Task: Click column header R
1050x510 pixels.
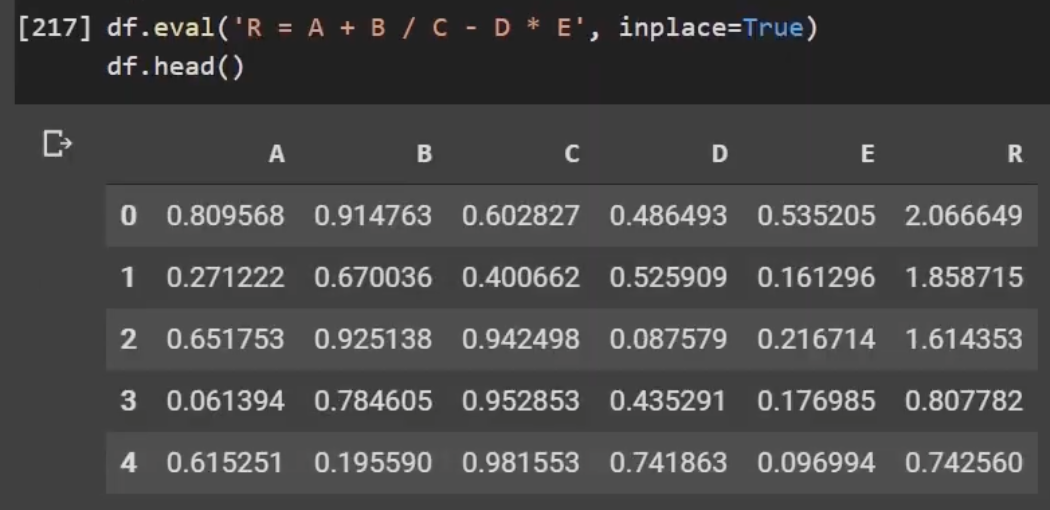Action: [1015, 155]
